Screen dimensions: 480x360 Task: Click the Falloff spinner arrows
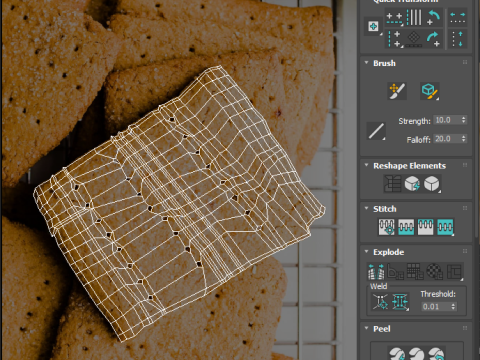pos(464,139)
